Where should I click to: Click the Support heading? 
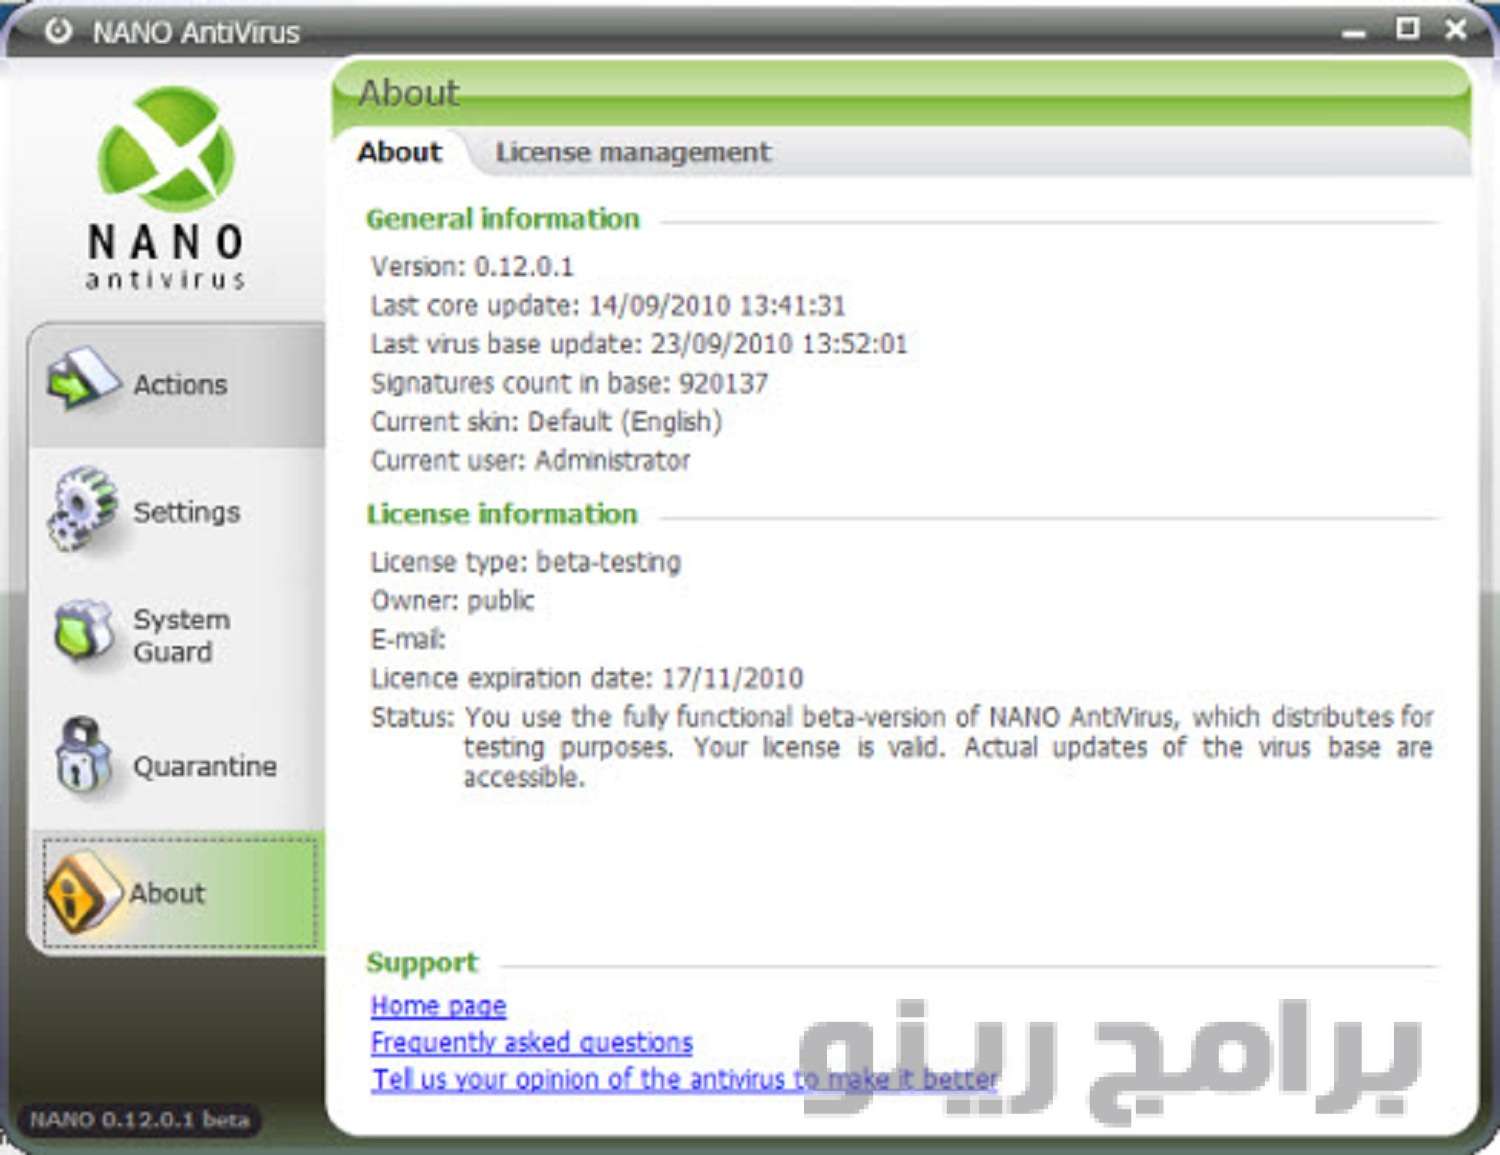pos(422,963)
